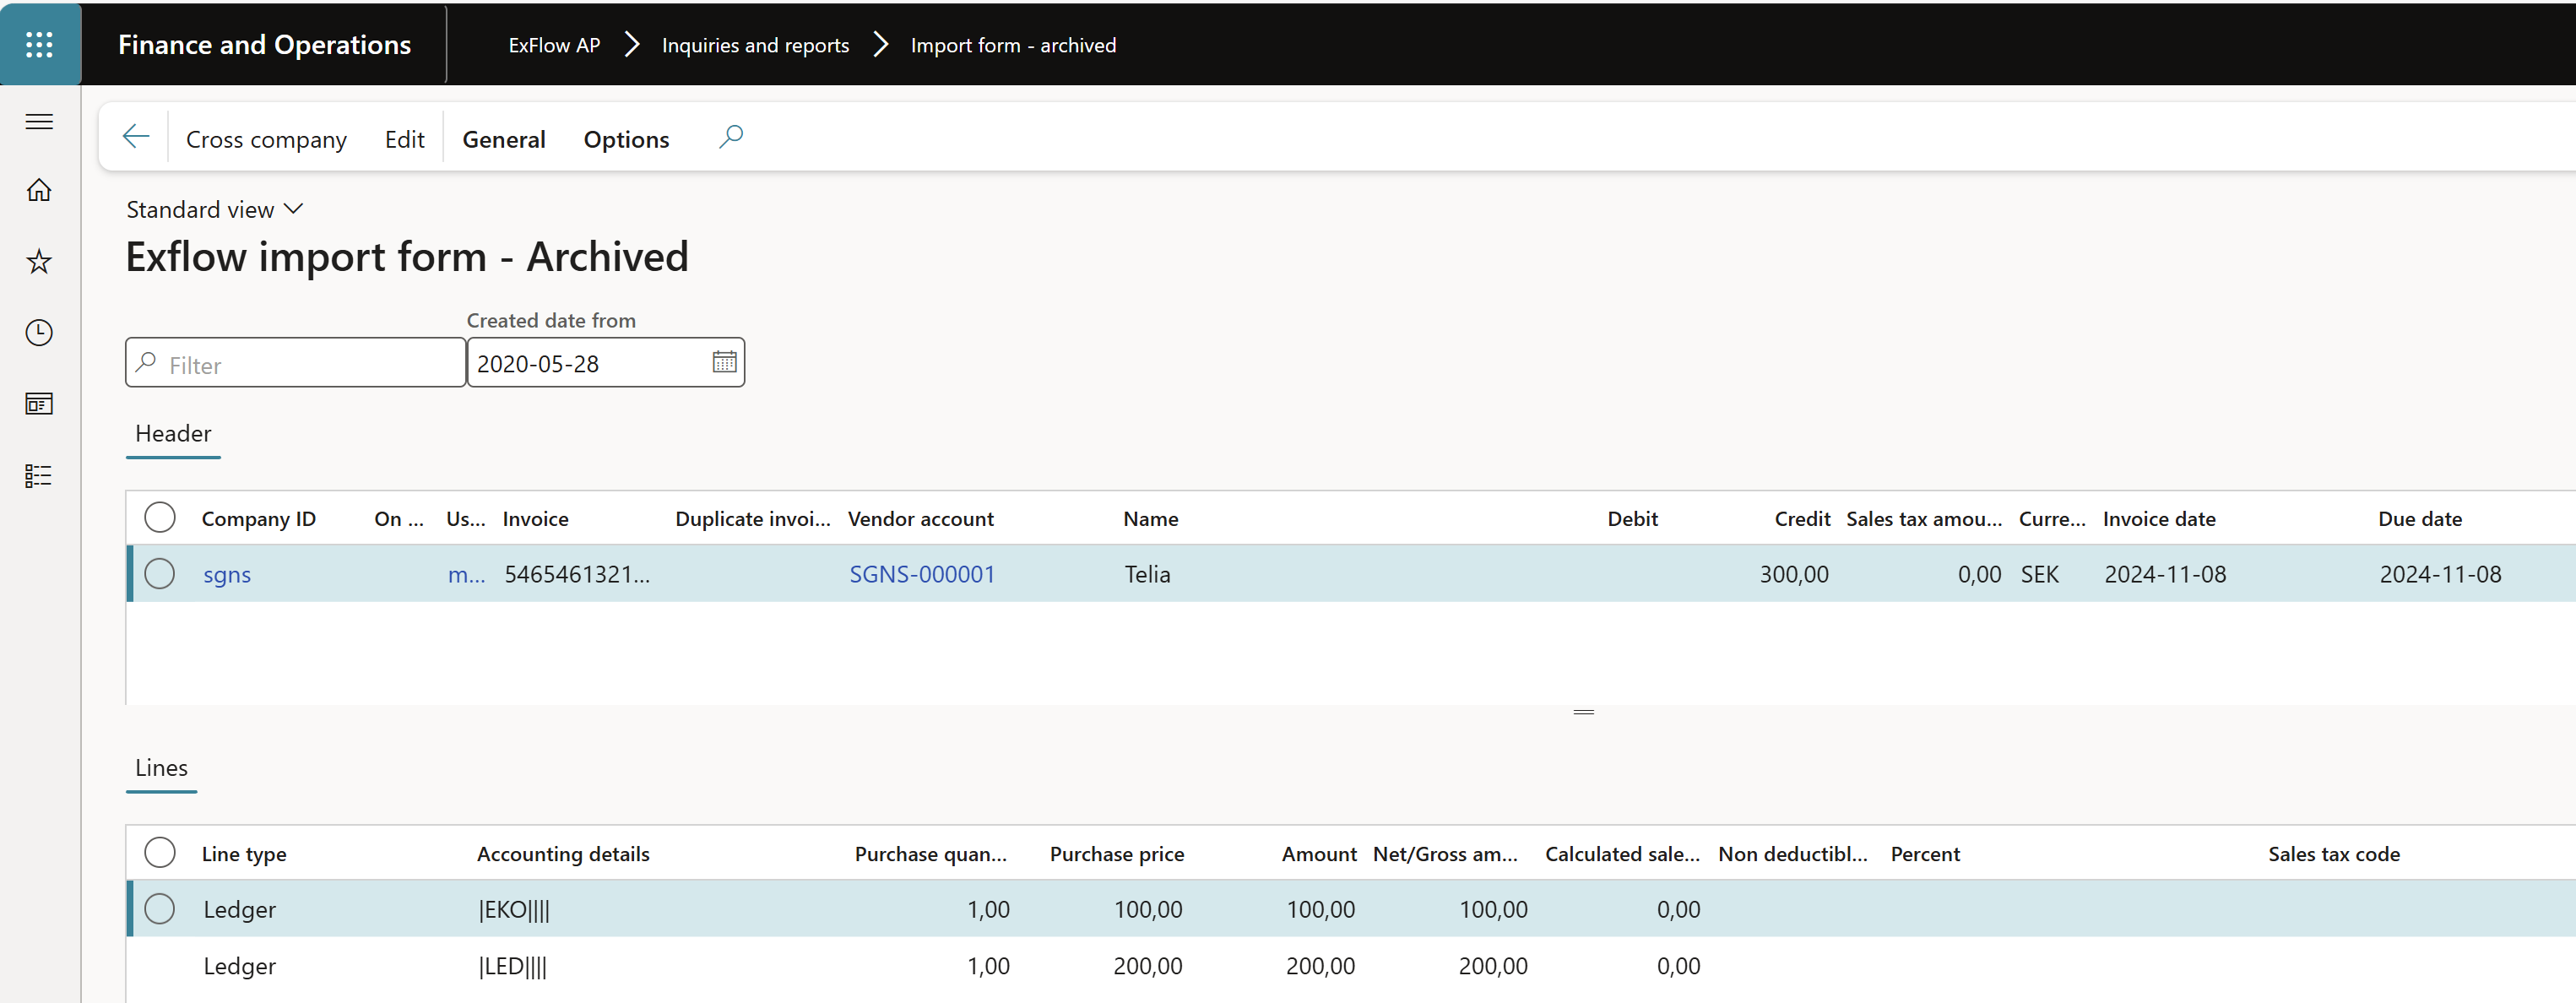The height and width of the screenshot is (1003, 2576).
Task: Click the back arrow in the action pane
Action: pos(136,137)
